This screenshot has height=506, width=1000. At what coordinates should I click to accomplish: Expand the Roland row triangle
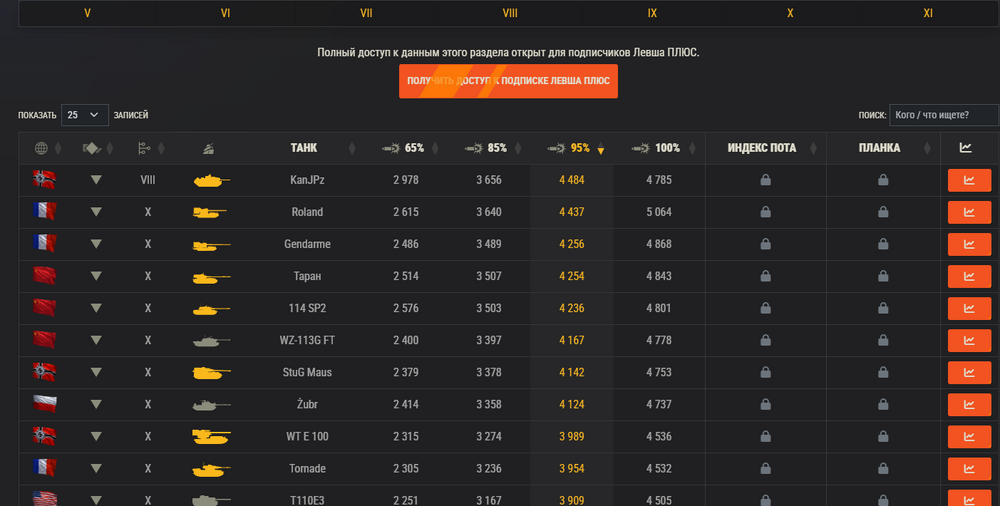tap(96, 212)
